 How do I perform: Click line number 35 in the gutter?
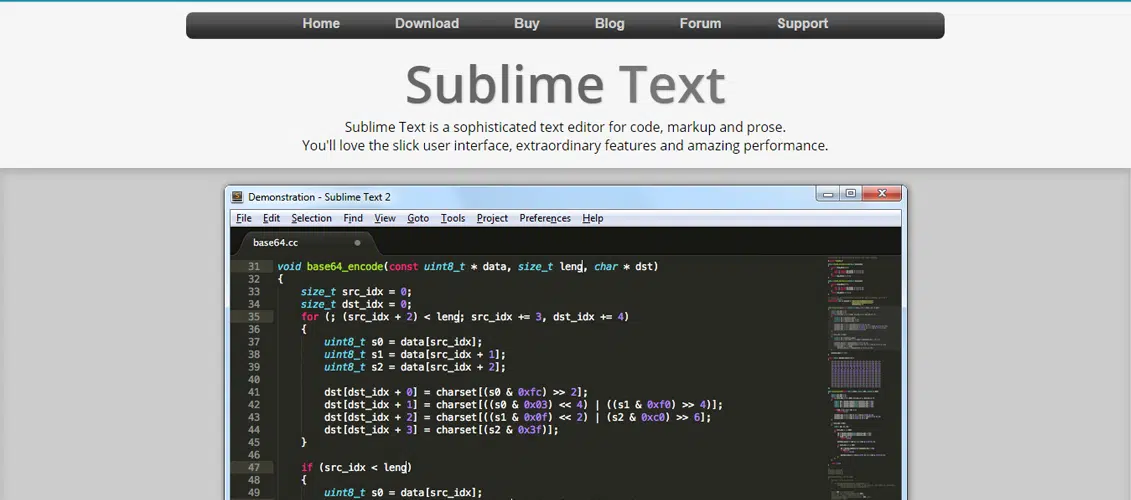click(254, 317)
